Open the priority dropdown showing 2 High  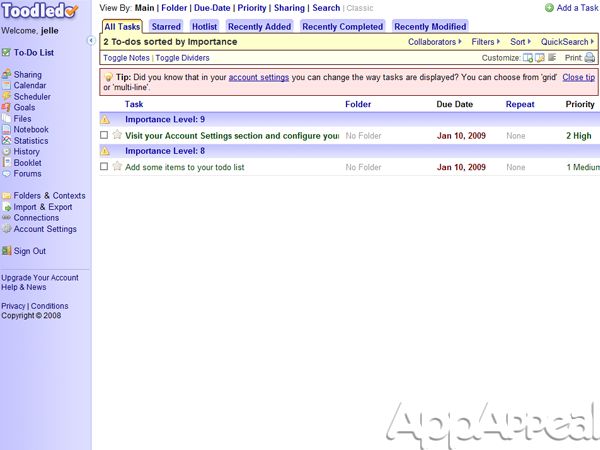click(579, 136)
